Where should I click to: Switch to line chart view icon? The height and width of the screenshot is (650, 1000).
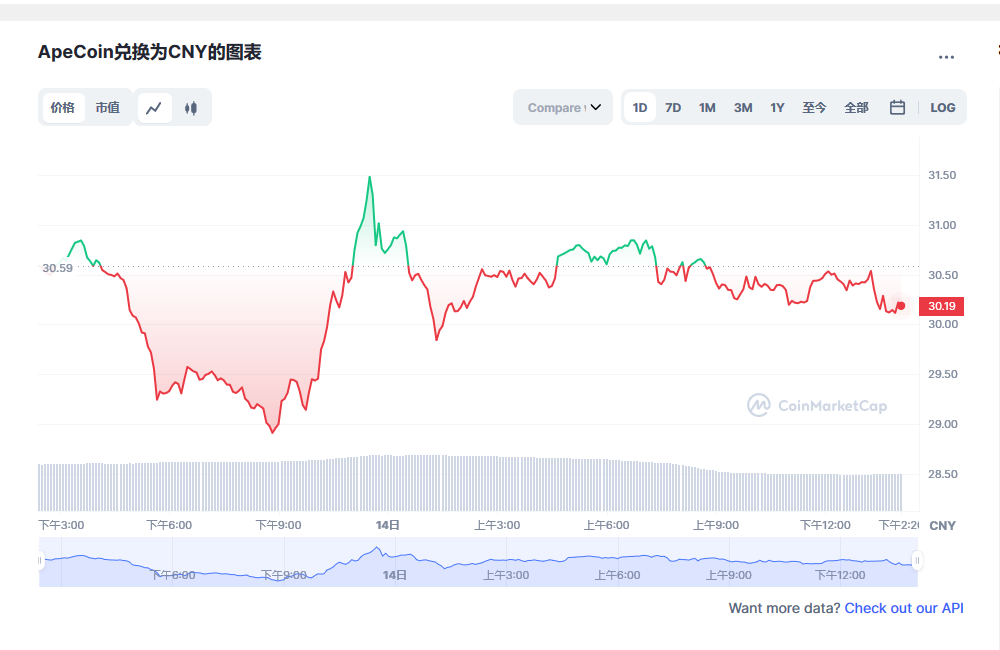[x=154, y=108]
